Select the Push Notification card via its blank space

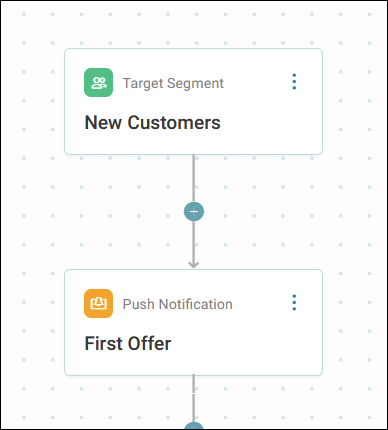pyautogui.click(x=260, y=343)
